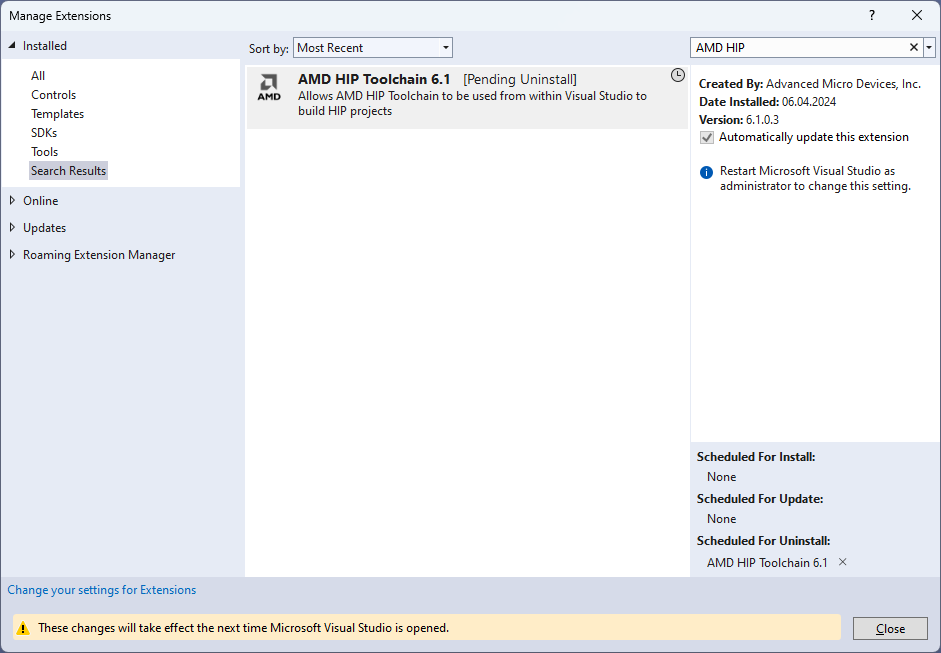
Task: Cancel scheduled uninstall of AMD HIP Toolchain
Action: click(x=842, y=562)
